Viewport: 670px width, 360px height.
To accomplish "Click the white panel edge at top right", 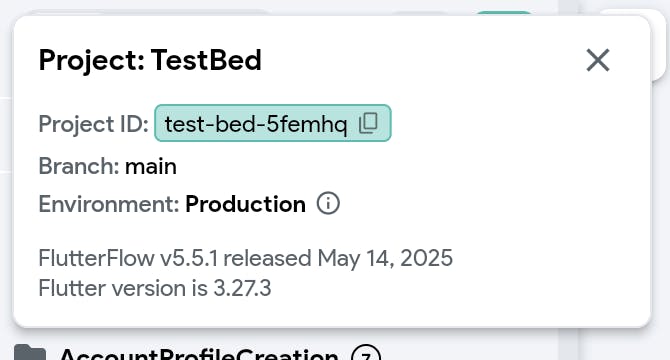I will point(658,45).
